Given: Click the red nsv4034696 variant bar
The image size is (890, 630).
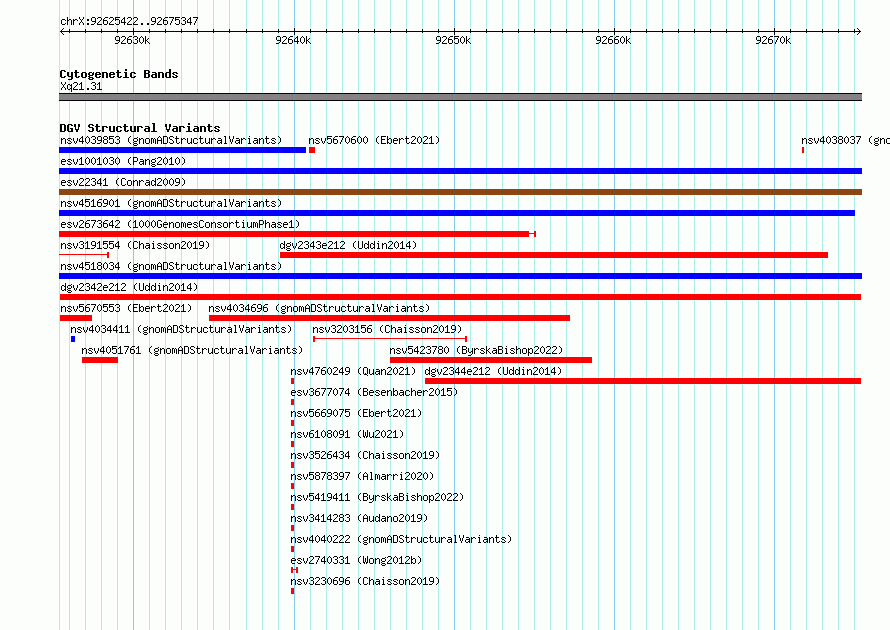Looking at the screenshot, I should point(389,318).
